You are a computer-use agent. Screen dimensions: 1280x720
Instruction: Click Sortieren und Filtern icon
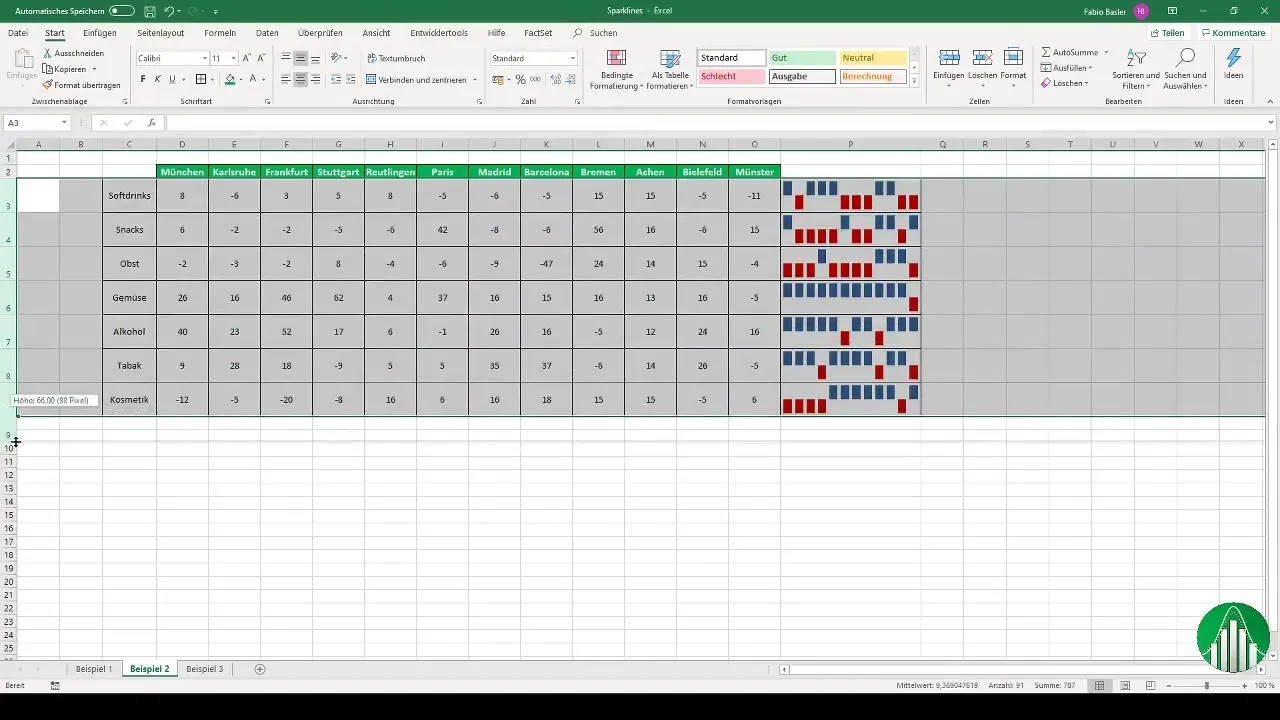1136,58
